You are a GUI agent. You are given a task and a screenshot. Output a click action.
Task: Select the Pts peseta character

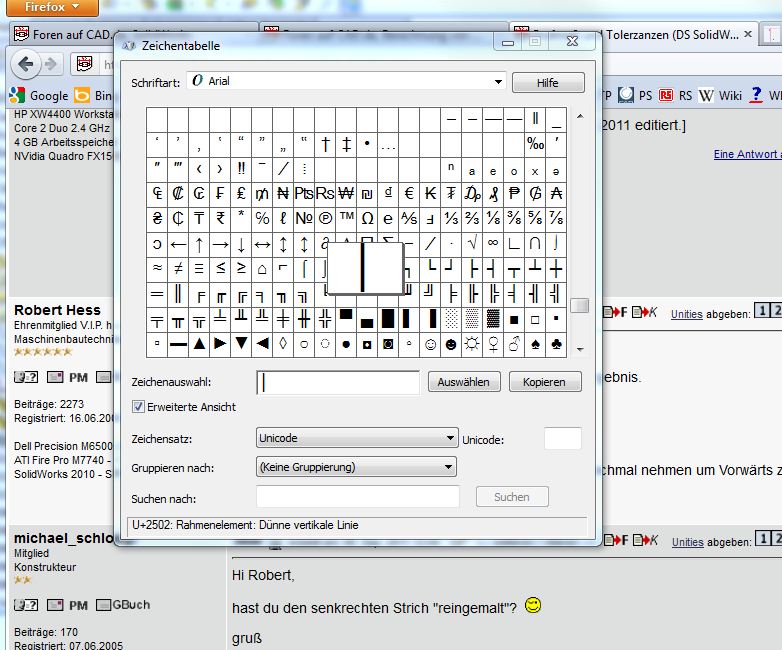click(x=304, y=194)
